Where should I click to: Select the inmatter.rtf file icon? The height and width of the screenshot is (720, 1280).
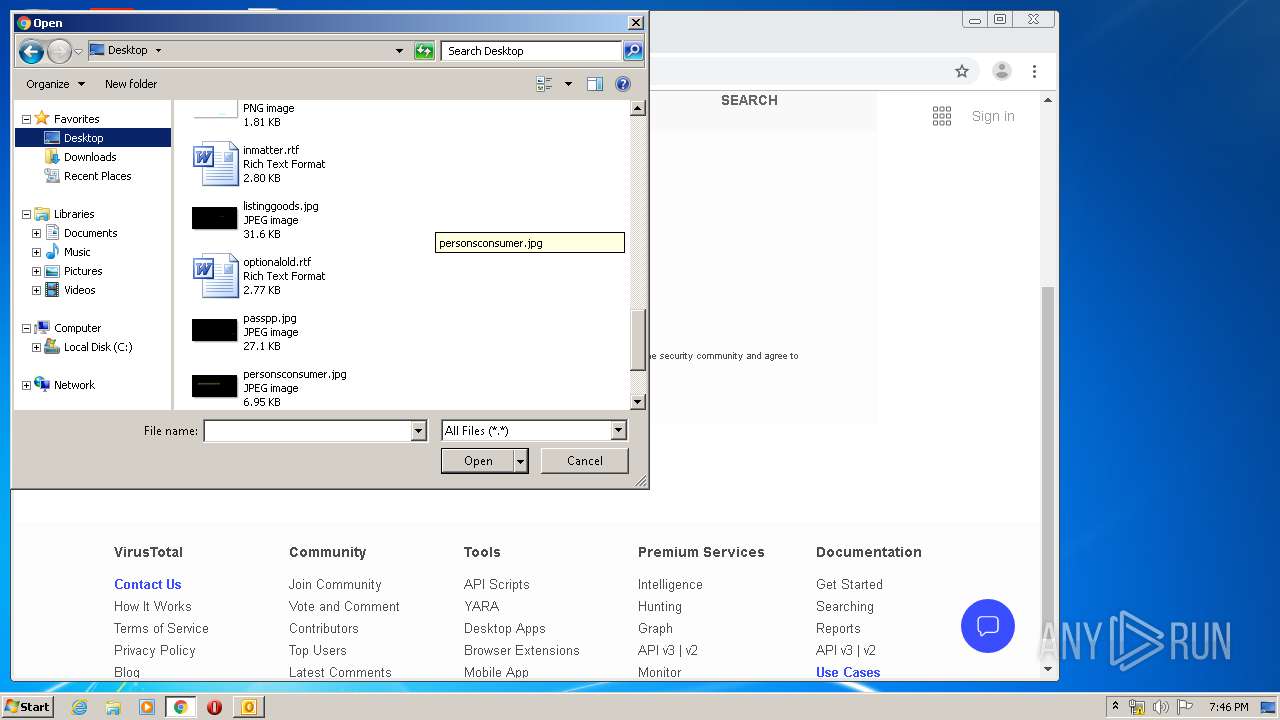coord(215,164)
